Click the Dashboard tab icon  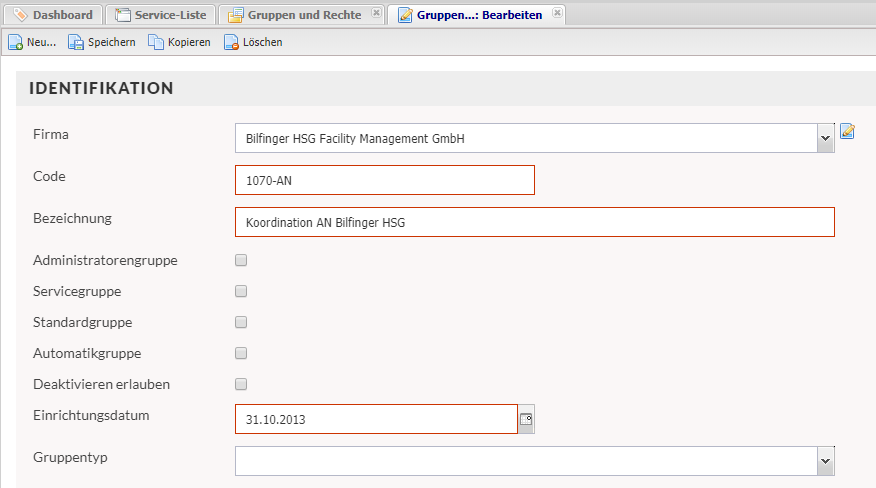point(20,15)
